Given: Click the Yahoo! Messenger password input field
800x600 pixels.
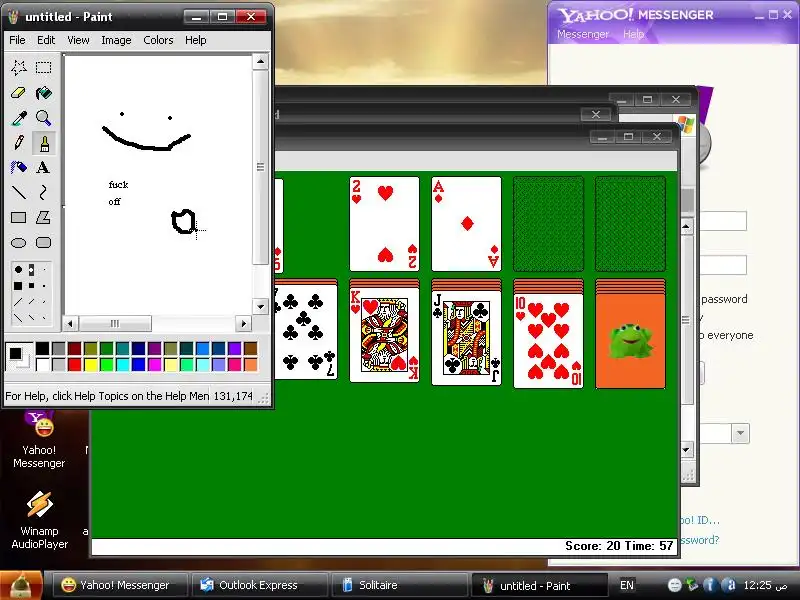Looking at the screenshot, I should [x=723, y=265].
